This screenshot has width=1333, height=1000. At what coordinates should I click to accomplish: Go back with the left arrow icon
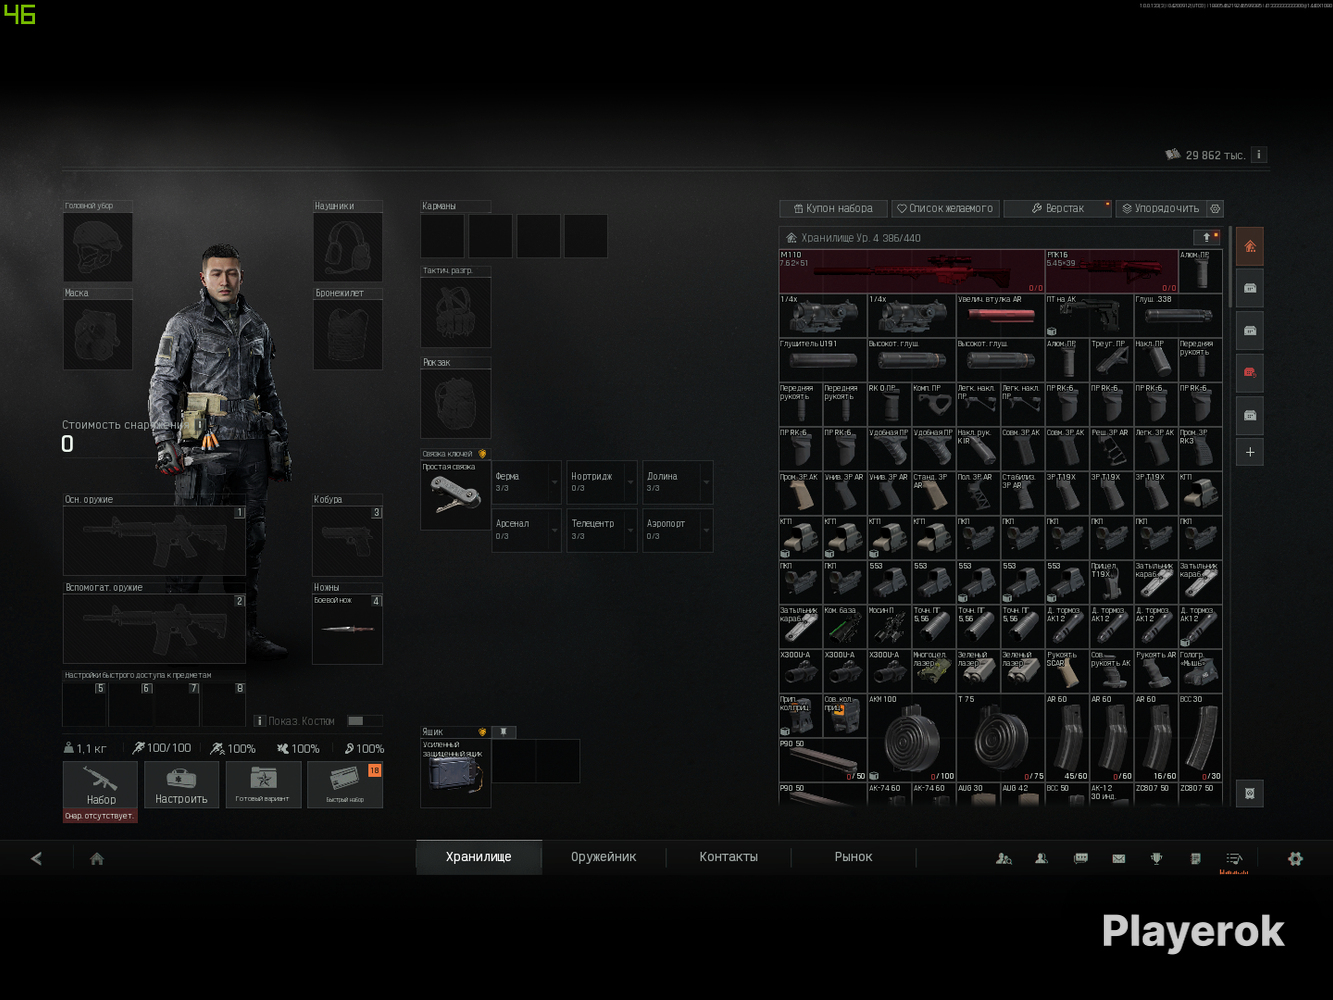point(37,858)
